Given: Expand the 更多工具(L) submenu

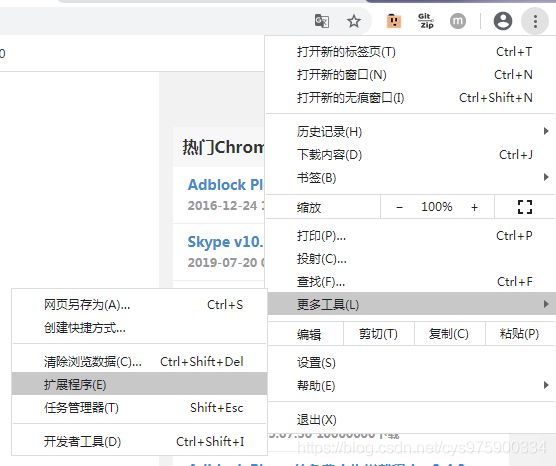Looking at the screenshot, I should [x=410, y=304].
